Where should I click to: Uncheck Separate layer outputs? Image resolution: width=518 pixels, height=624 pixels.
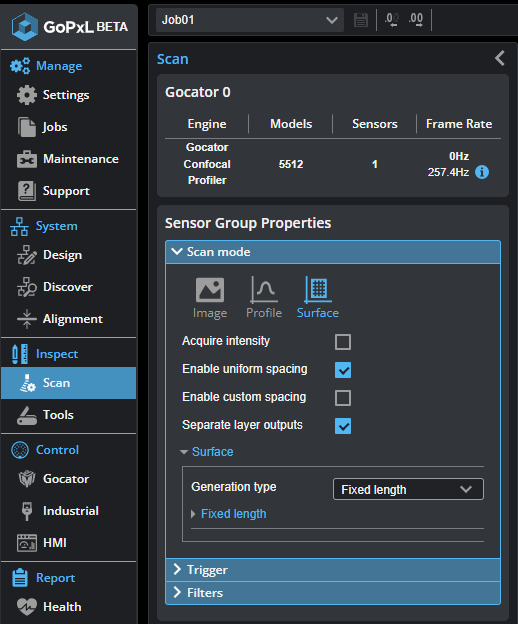click(x=343, y=426)
